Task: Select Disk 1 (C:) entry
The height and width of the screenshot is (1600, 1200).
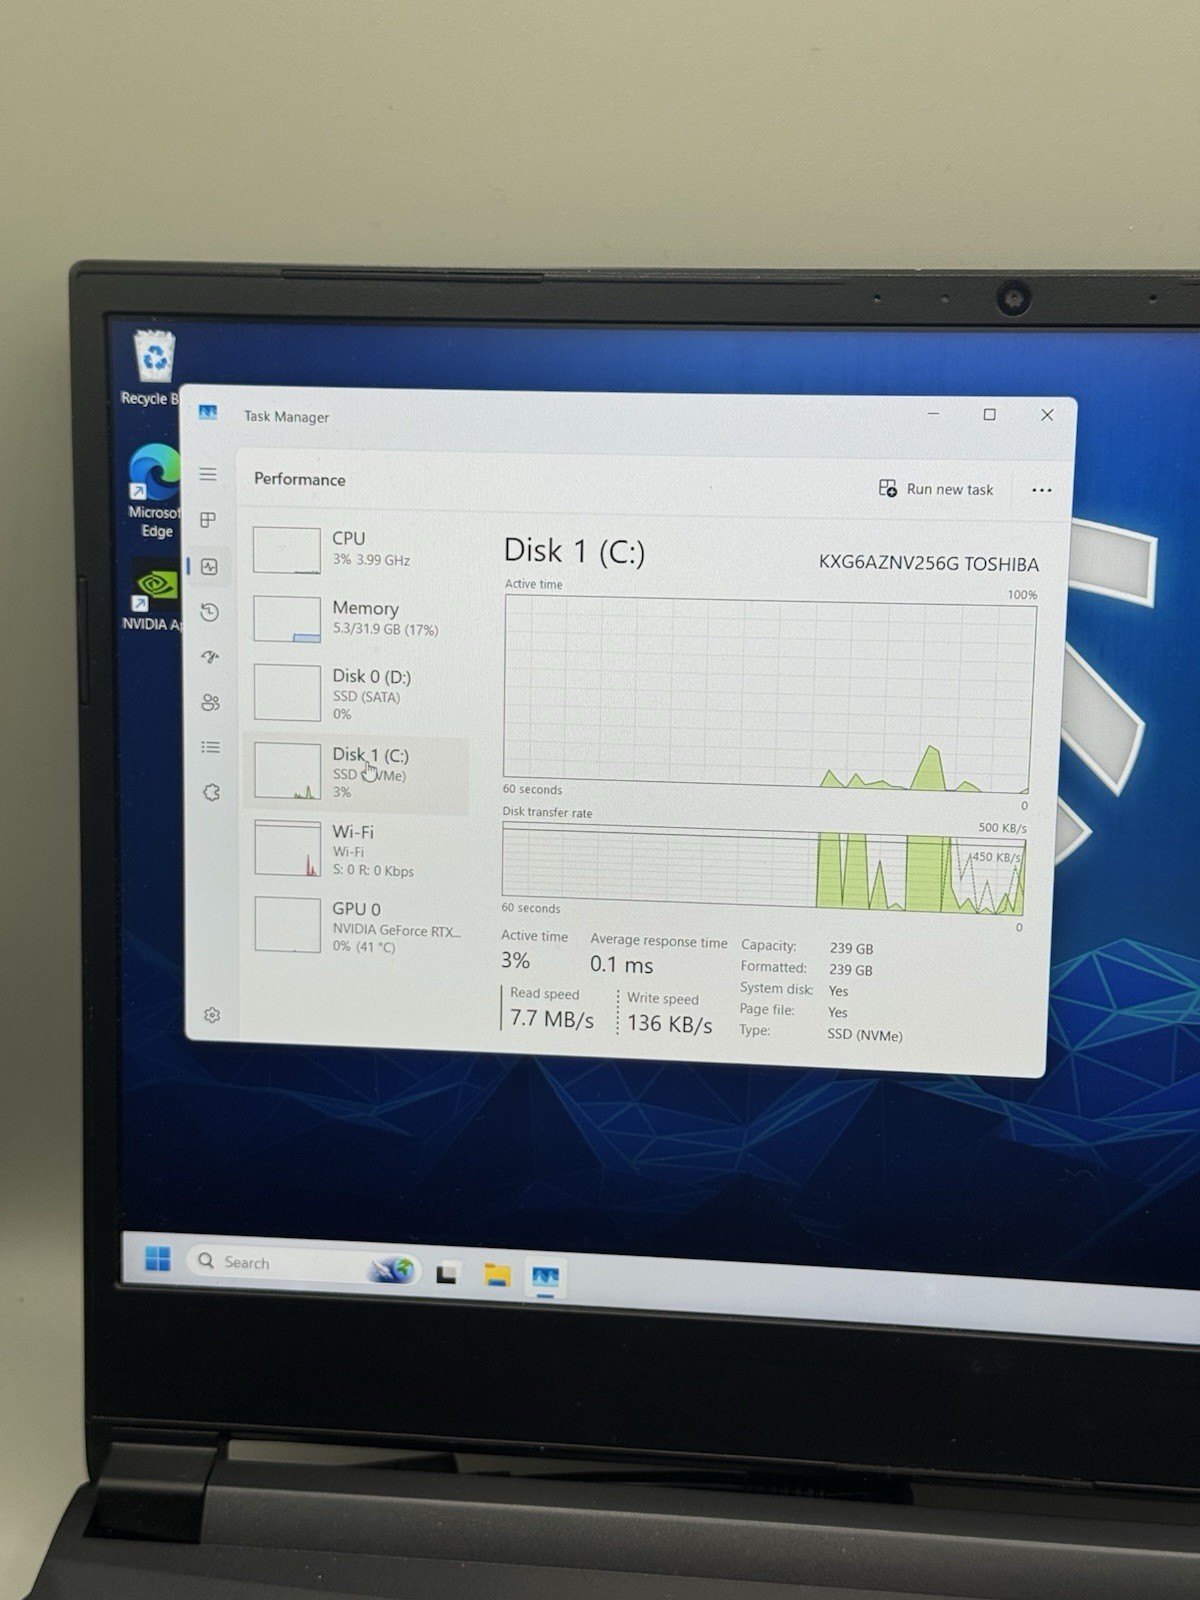Action: point(357,773)
